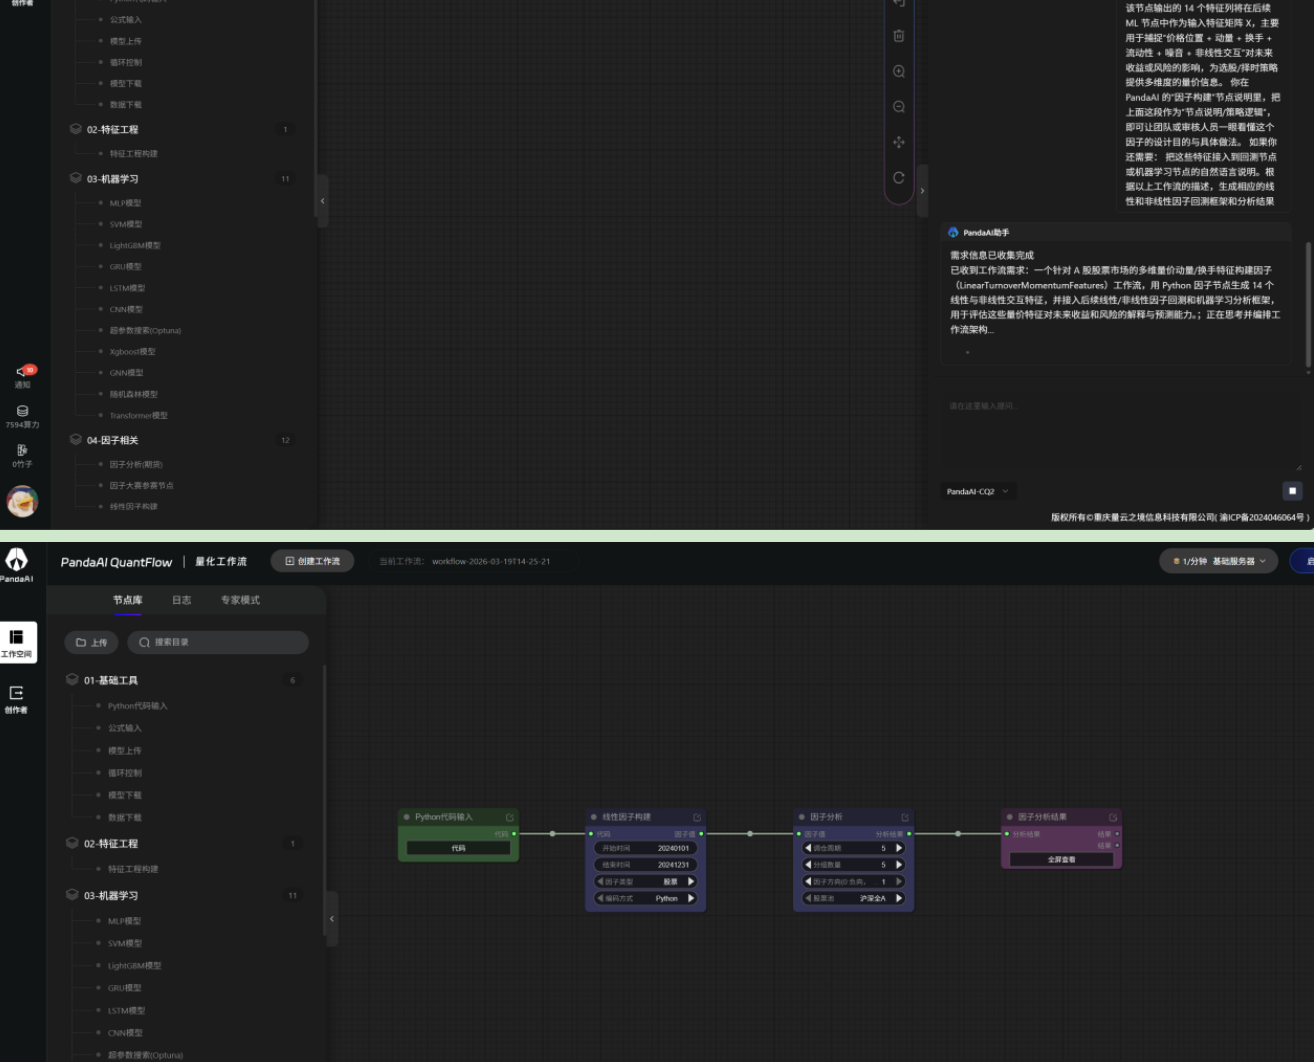Open the 基础服务器 server dropdown

point(1218,561)
